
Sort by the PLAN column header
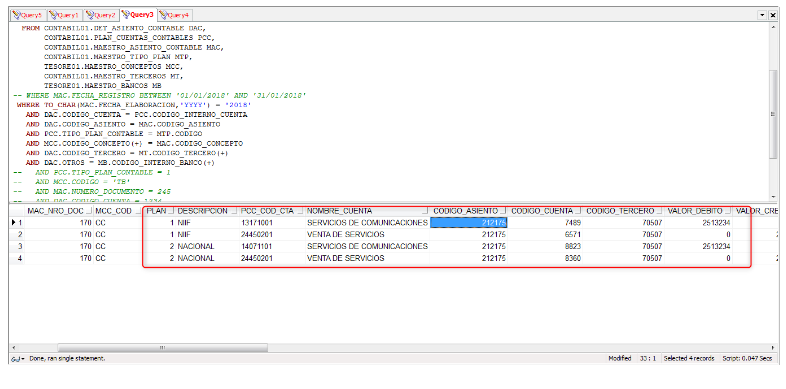coord(159,211)
